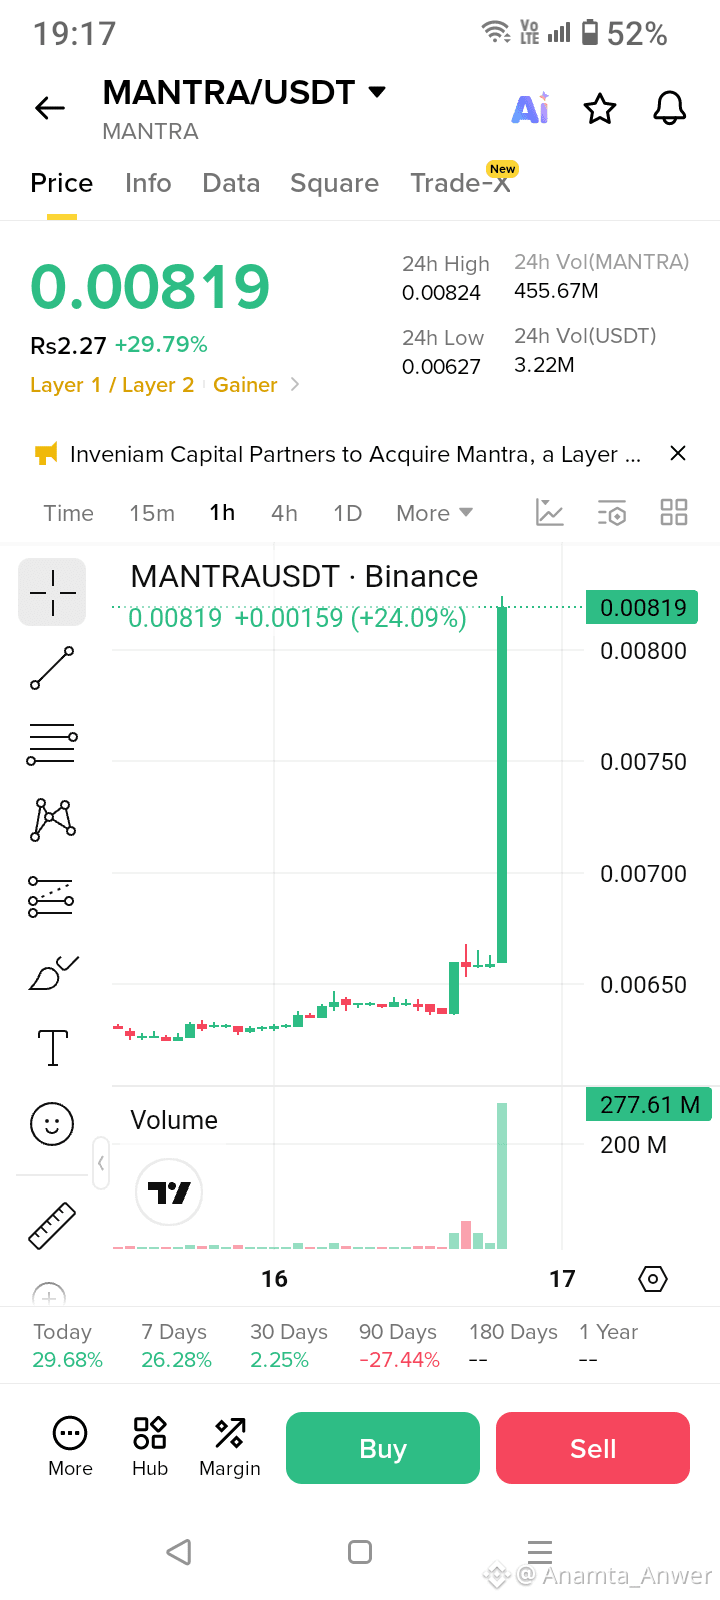Screen dimensions: 720x1600
Task: Click the 24h Low value 0.00627
Action: click(441, 367)
